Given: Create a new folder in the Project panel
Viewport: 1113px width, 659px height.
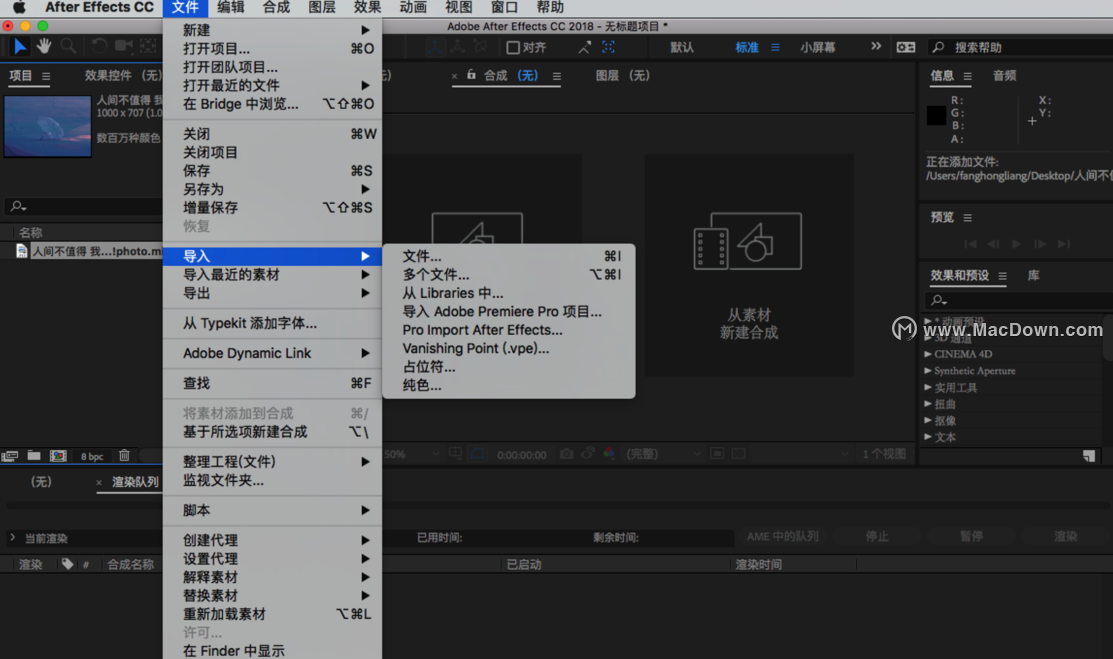Looking at the screenshot, I should click(33, 456).
